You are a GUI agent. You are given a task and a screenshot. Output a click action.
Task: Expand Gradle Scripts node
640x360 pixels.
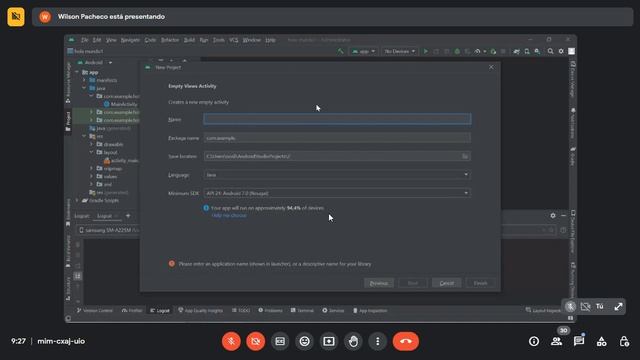(x=77, y=200)
